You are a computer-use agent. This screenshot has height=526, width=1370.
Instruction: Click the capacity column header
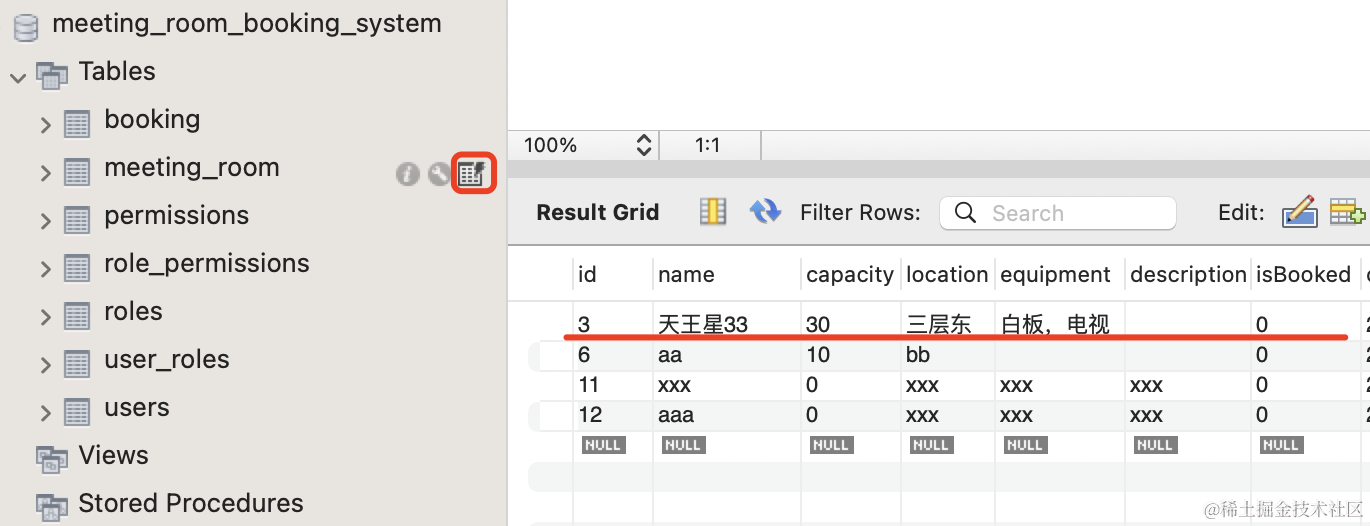coord(850,275)
